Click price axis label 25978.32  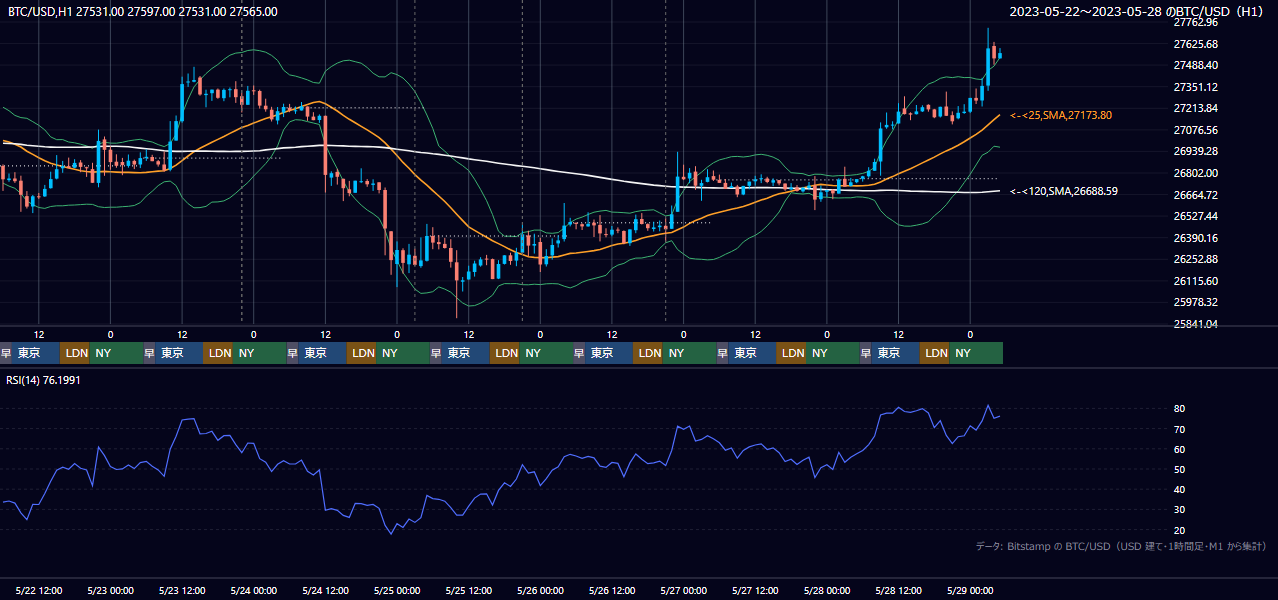pos(1195,302)
